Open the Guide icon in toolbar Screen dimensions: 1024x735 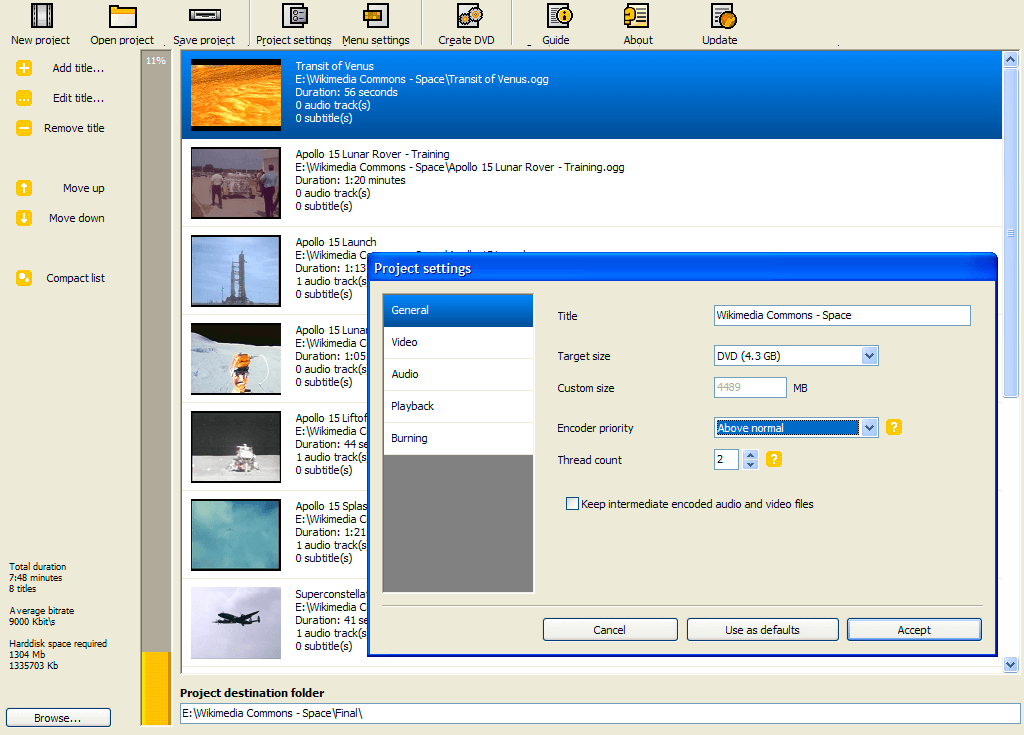(x=560, y=16)
